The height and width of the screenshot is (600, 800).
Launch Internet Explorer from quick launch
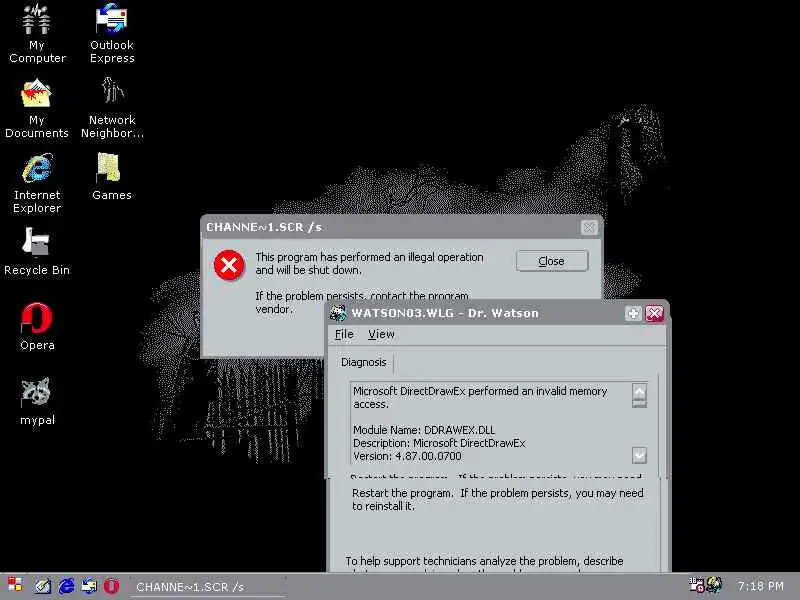click(x=66, y=586)
